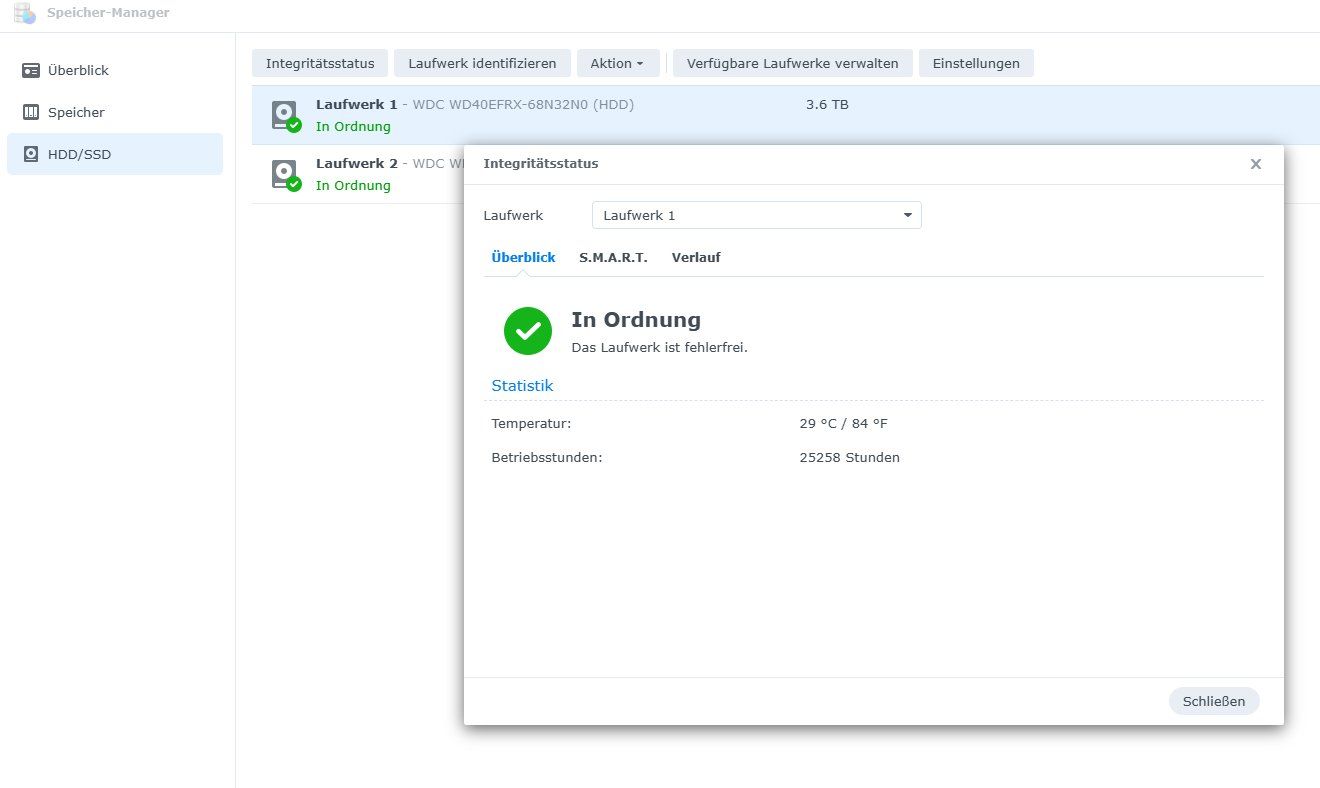Switch to the Überblick tab in dialog
The width and height of the screenshot is (1320, 788).
click(523, 257)
